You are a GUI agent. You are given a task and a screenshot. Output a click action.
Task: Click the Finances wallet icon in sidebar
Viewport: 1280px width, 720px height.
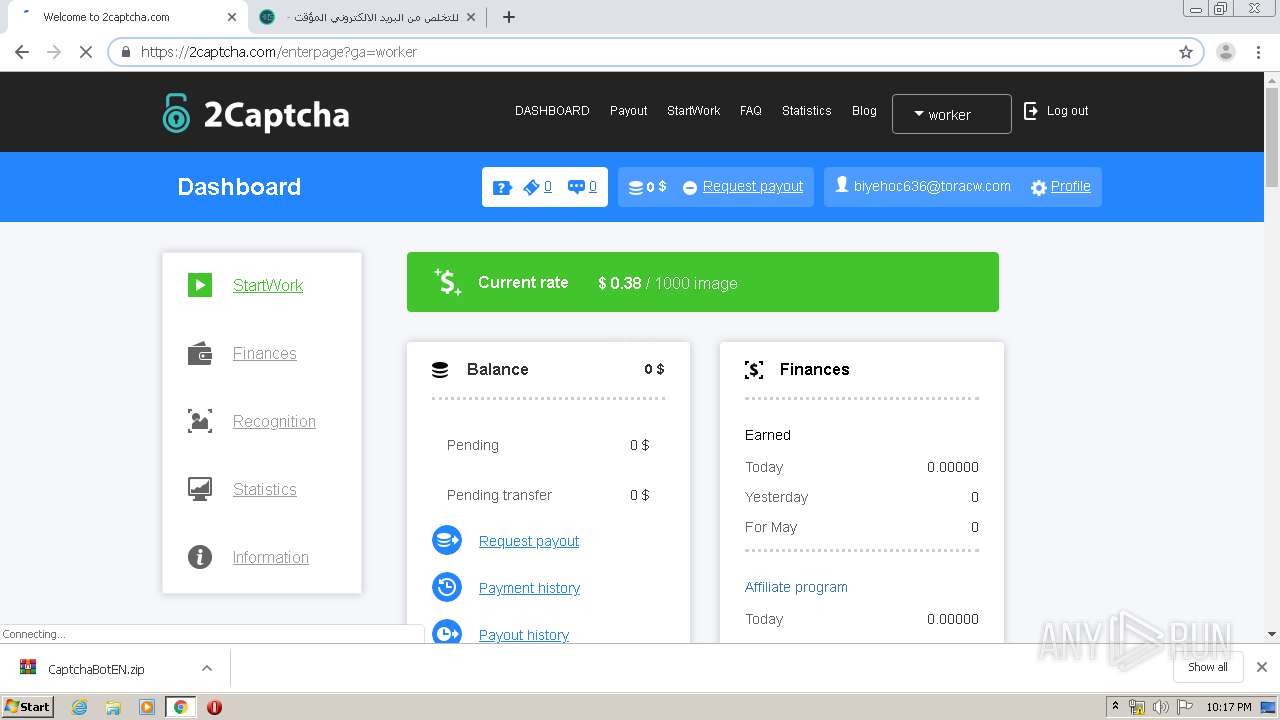(200, 353)
